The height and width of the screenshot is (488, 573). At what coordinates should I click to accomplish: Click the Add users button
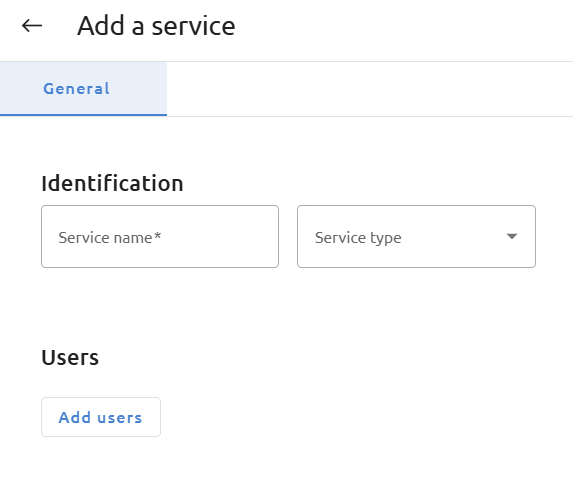[x=101, y=417]
